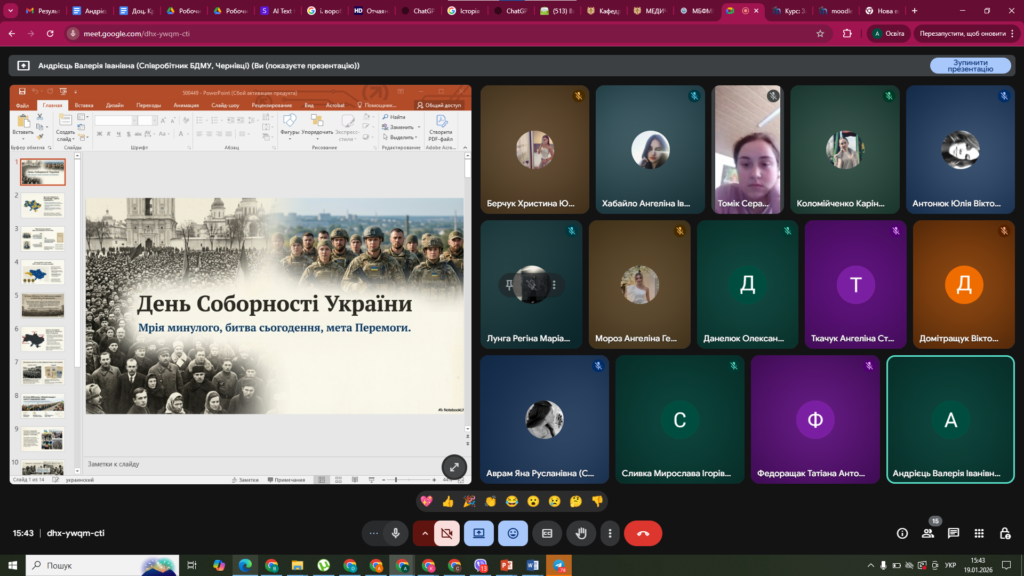Switch to the Вставка ribbon tab
1024x576 pixels.
[84, 104]
